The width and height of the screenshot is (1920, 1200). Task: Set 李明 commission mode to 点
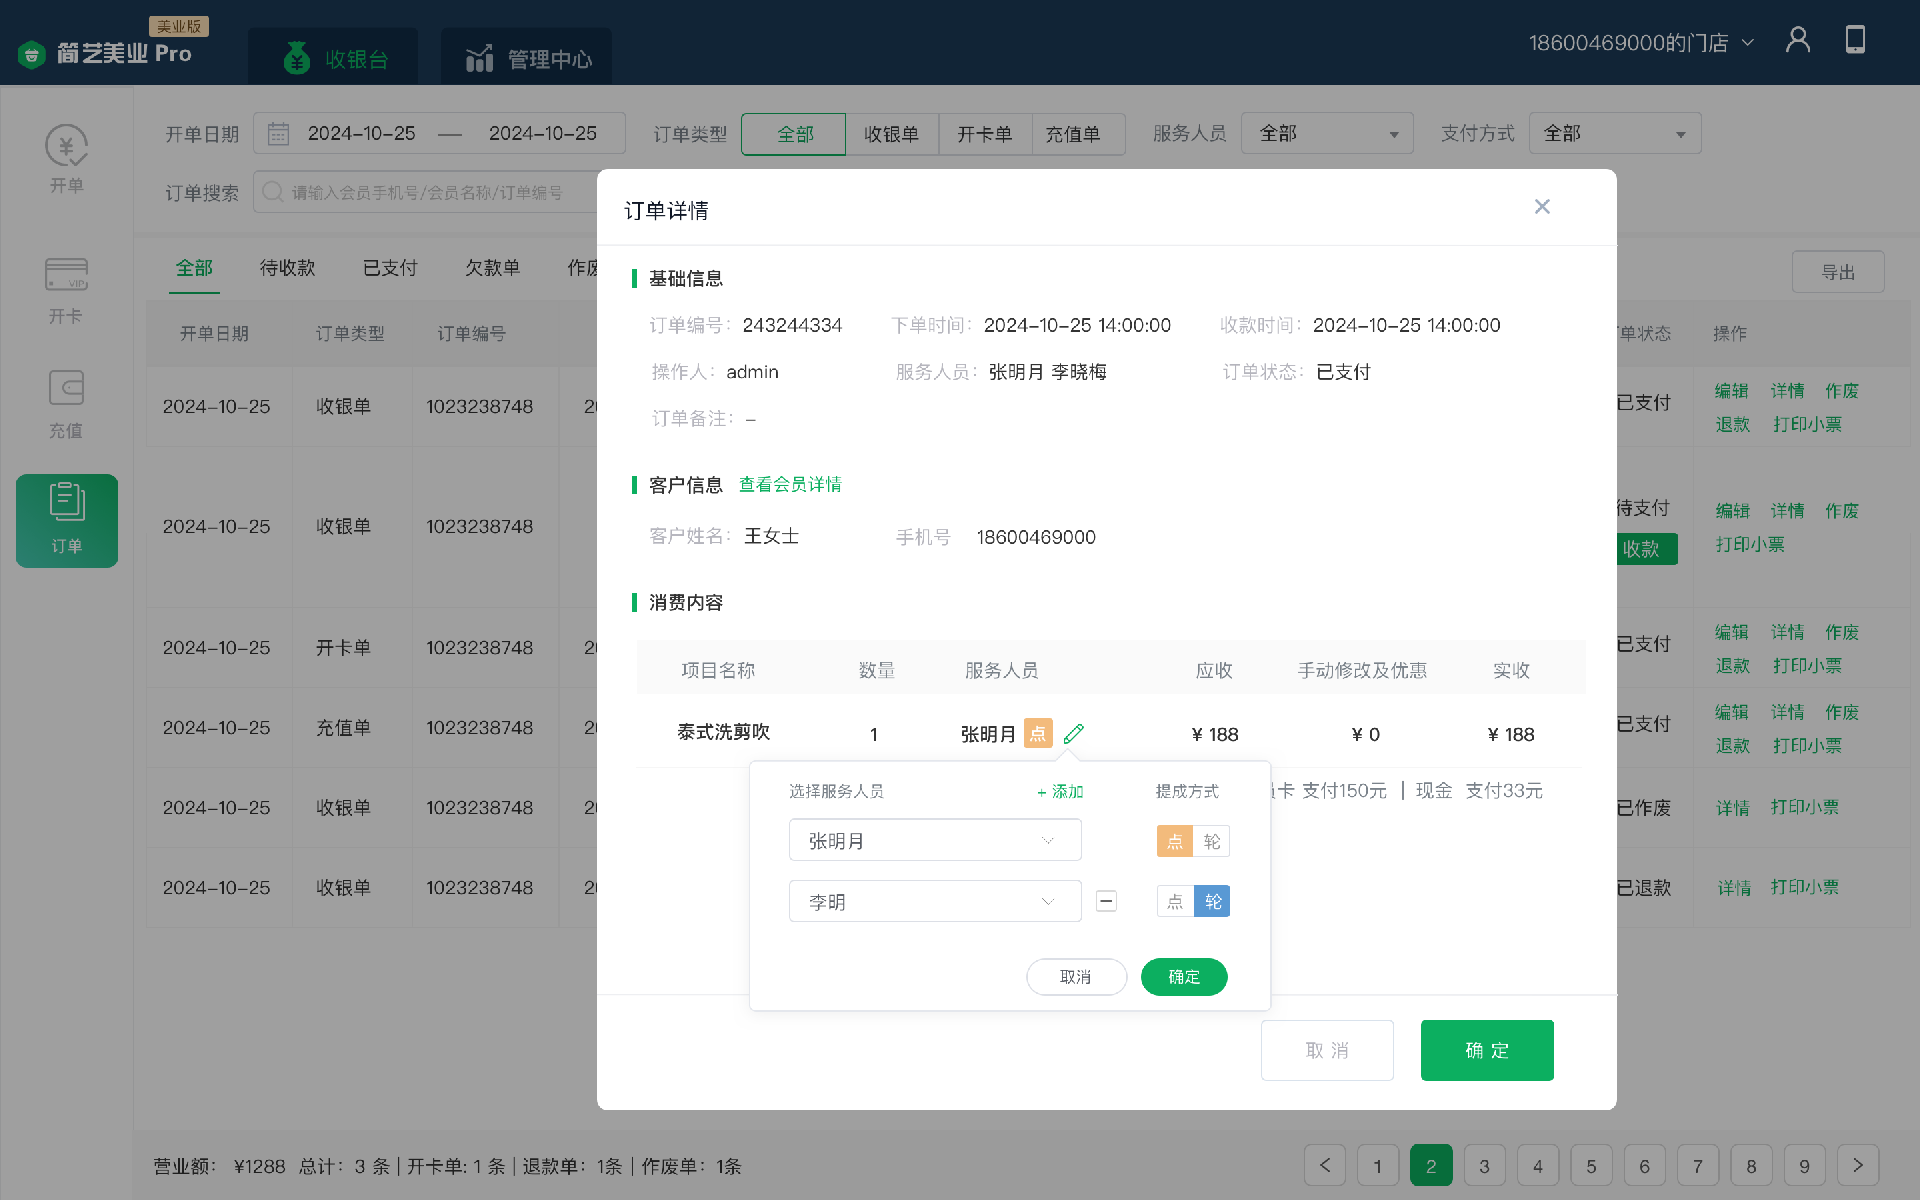click(x=1175, y=901)
